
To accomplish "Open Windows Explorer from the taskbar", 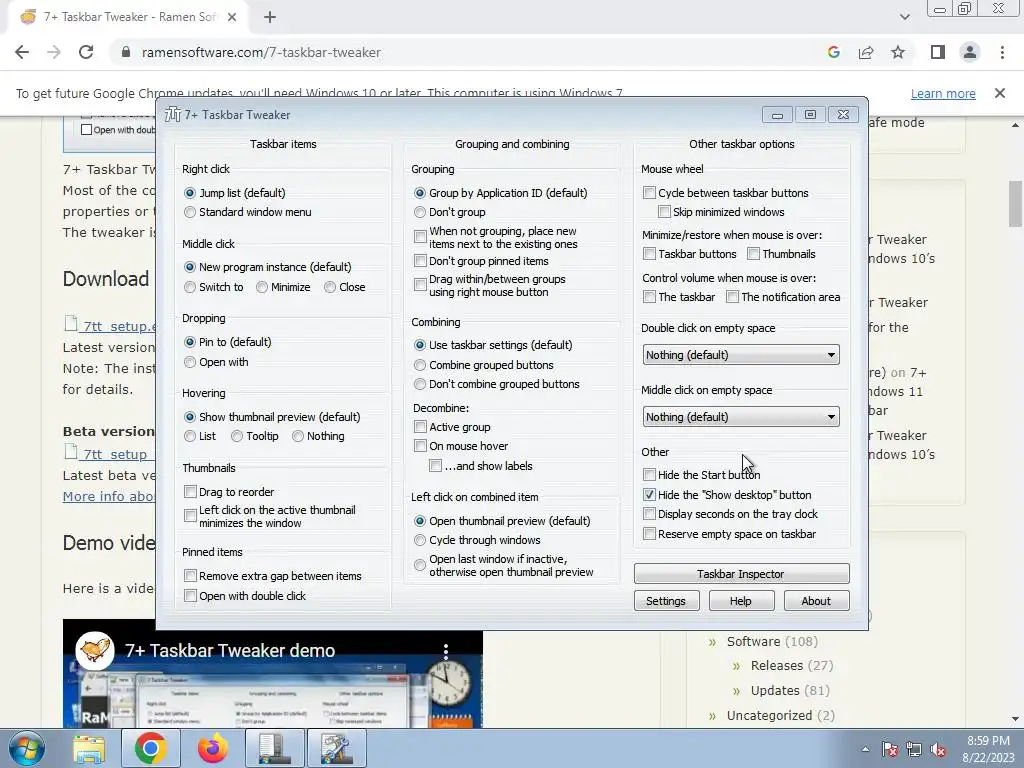I will 89,749.
